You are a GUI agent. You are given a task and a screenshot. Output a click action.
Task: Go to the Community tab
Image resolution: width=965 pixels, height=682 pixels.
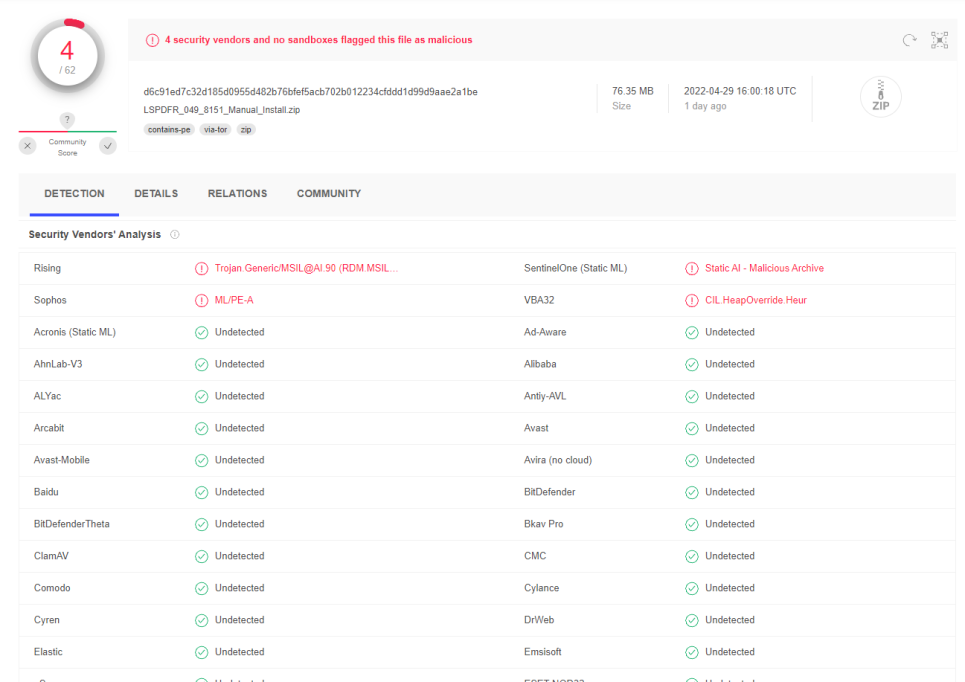tap(329, 194)
